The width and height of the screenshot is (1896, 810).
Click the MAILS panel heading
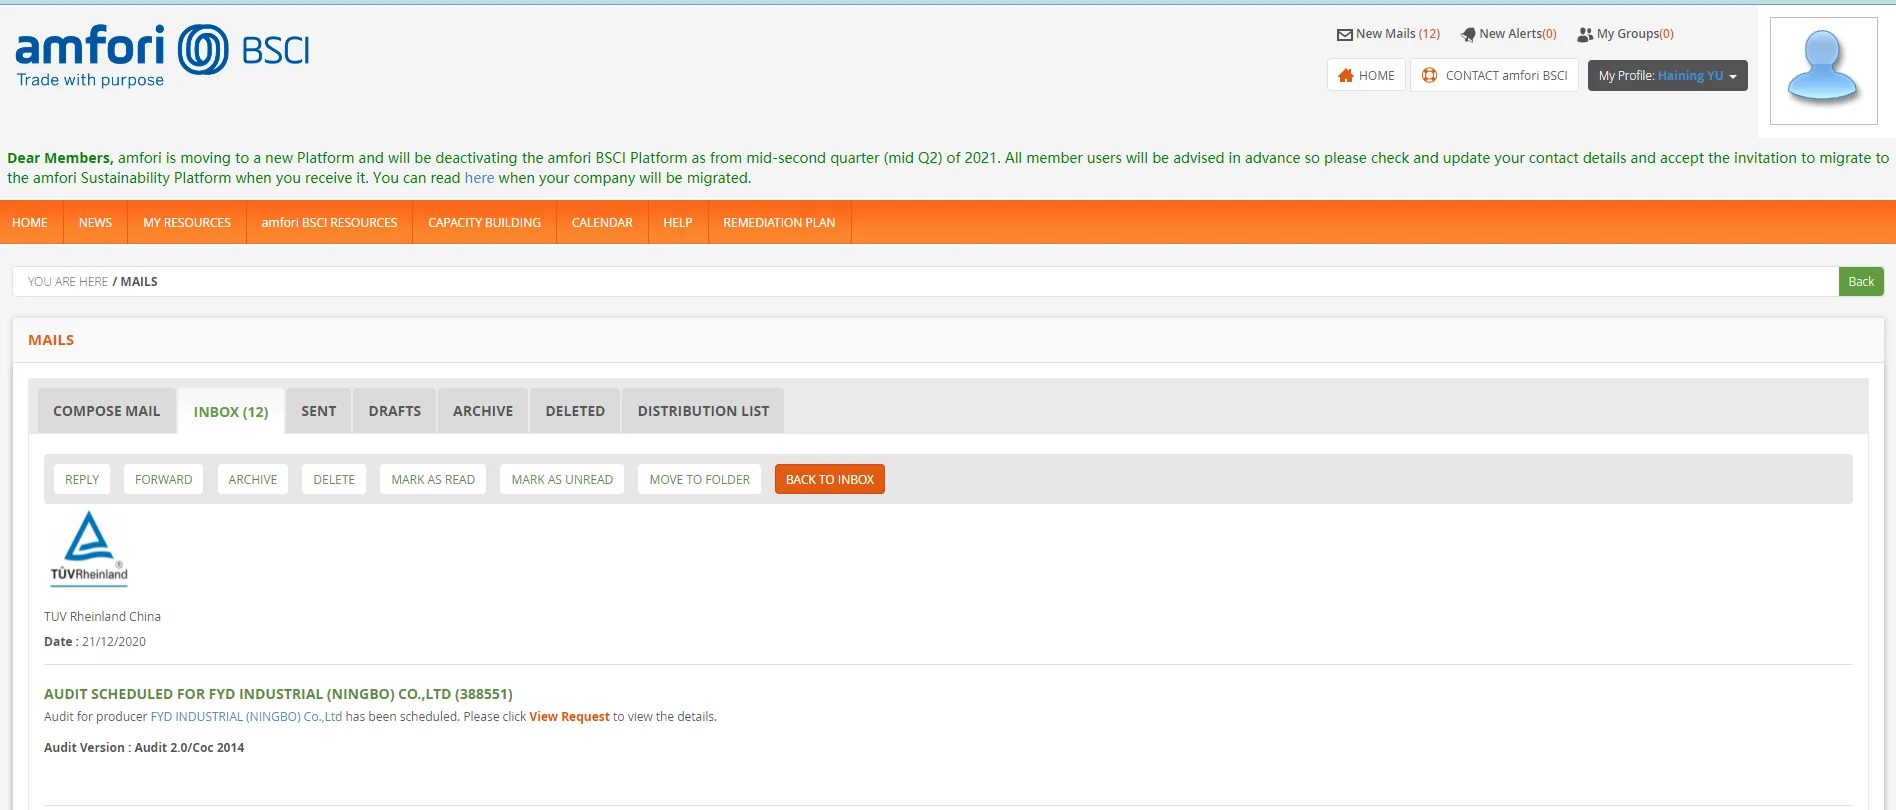click(51, 340)
